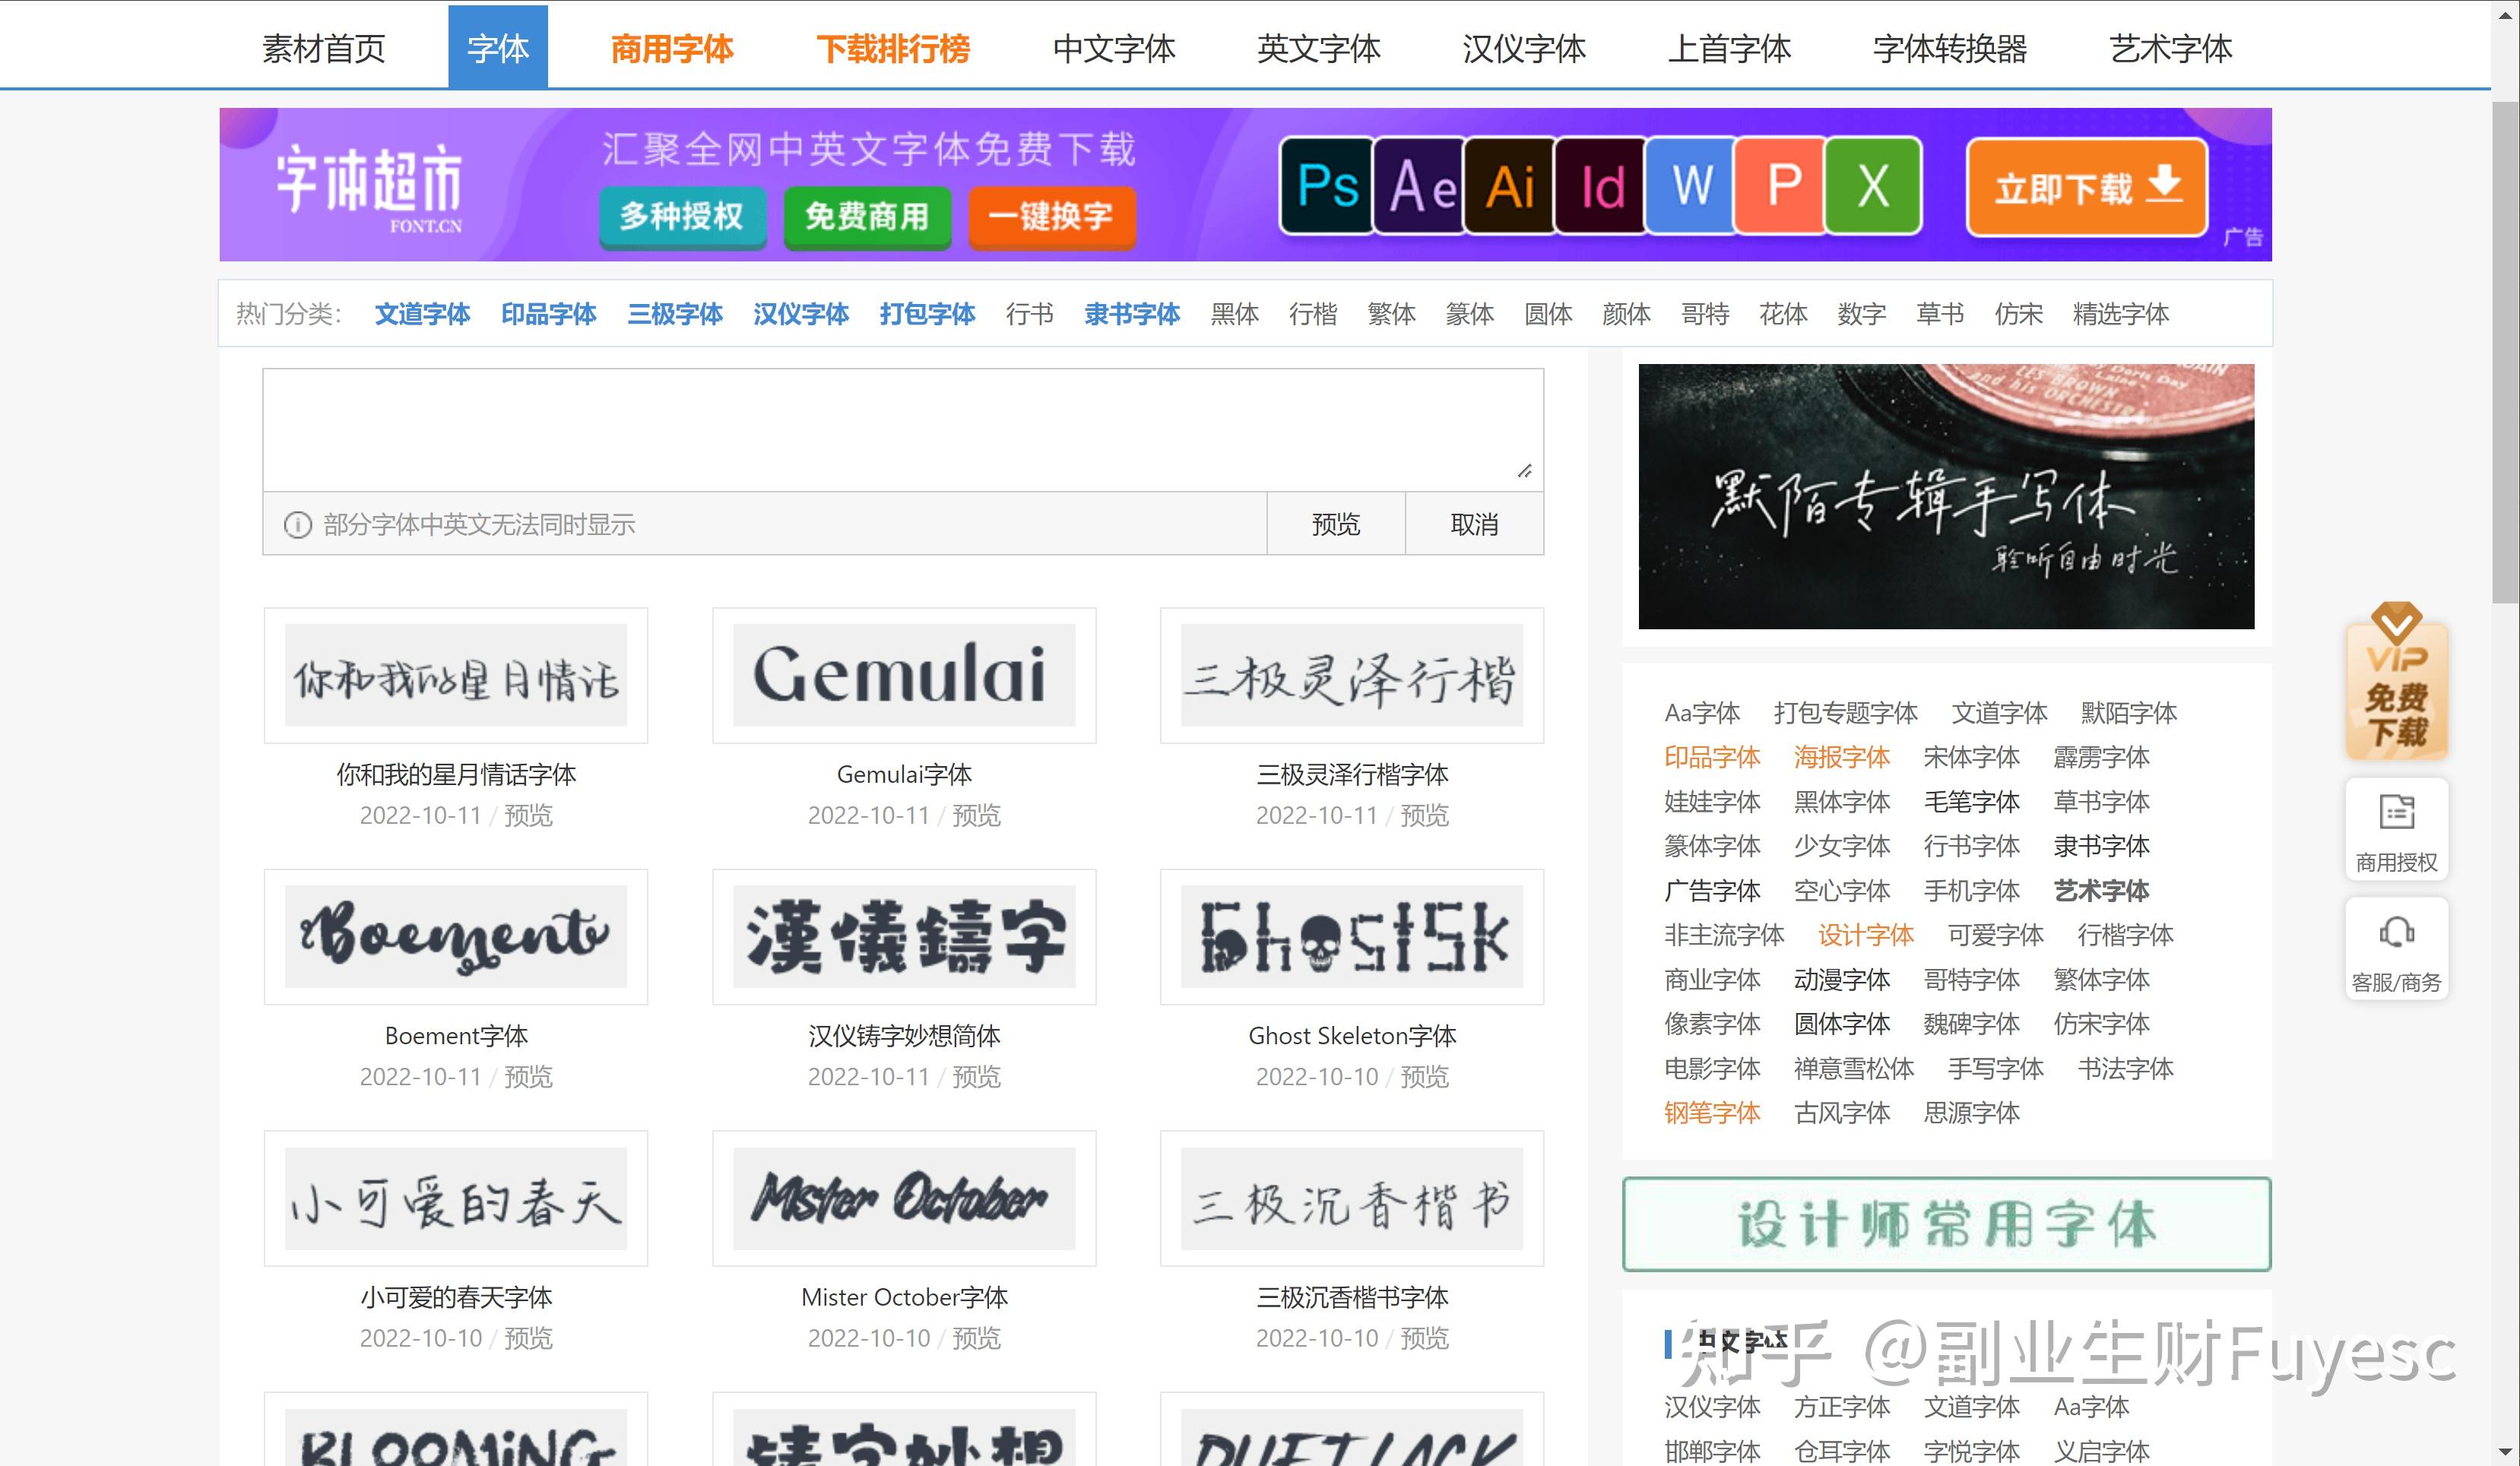
Task: Open the 小可爱的春天 font thumbnail
Action: [x=456, y=1198]
